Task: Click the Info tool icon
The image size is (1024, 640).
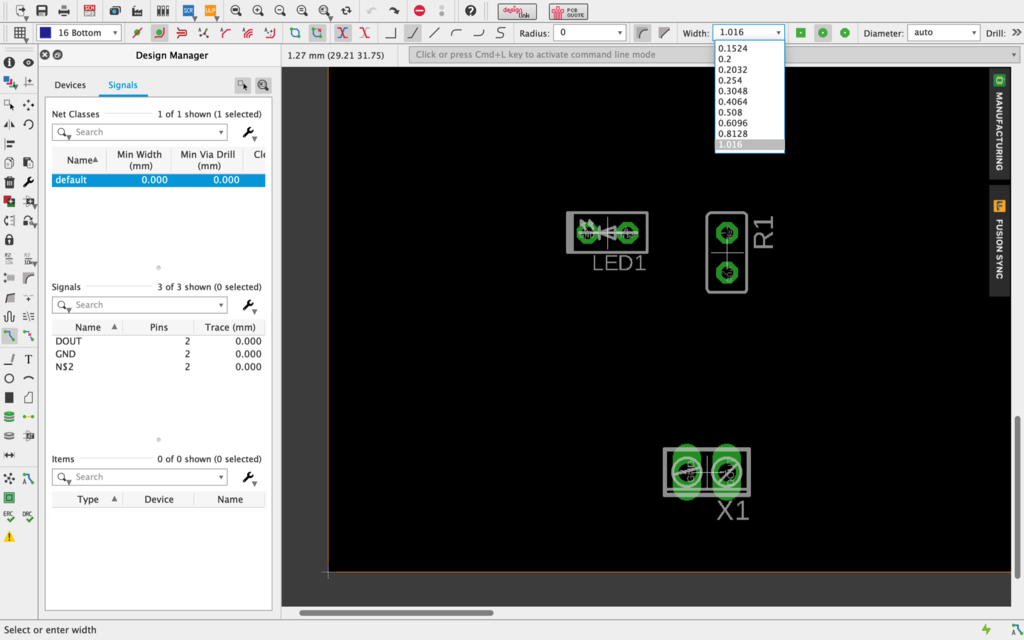Action: tap(9, 63)
